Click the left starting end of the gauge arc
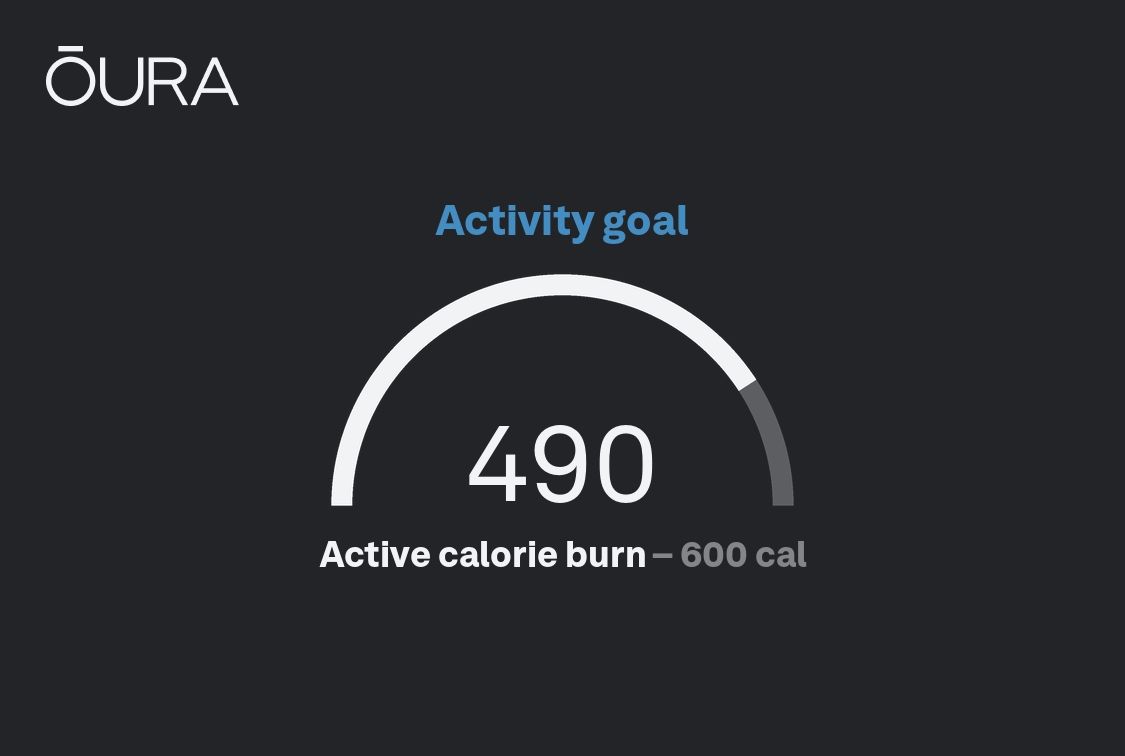 click(x=342, y=497)
